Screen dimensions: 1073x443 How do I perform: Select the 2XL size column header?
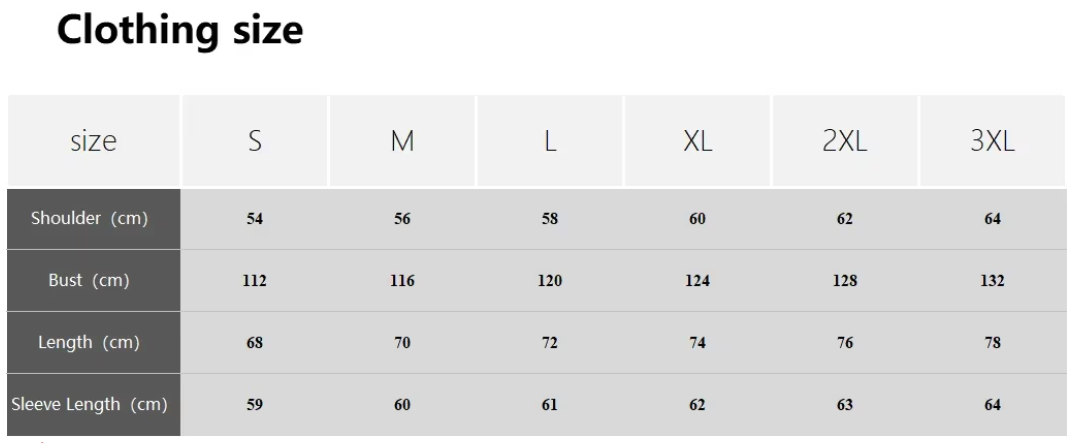845,140
